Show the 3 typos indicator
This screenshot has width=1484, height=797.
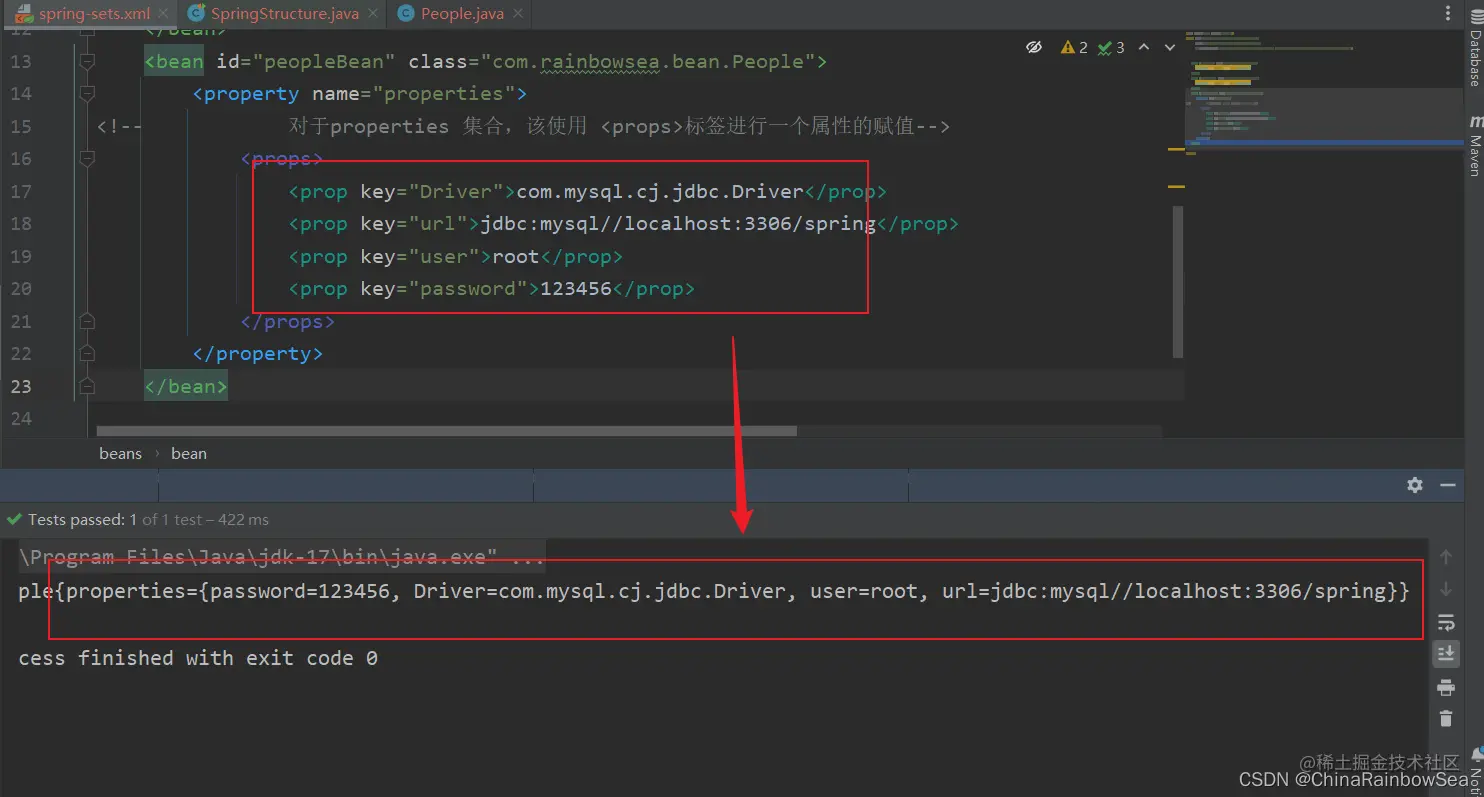point(1111,47)
